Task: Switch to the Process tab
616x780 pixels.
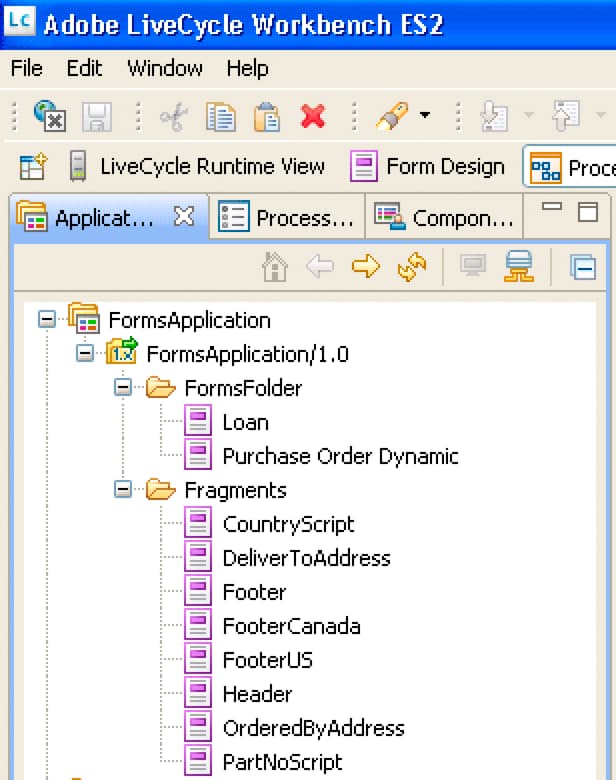Action: coord(287,217)
